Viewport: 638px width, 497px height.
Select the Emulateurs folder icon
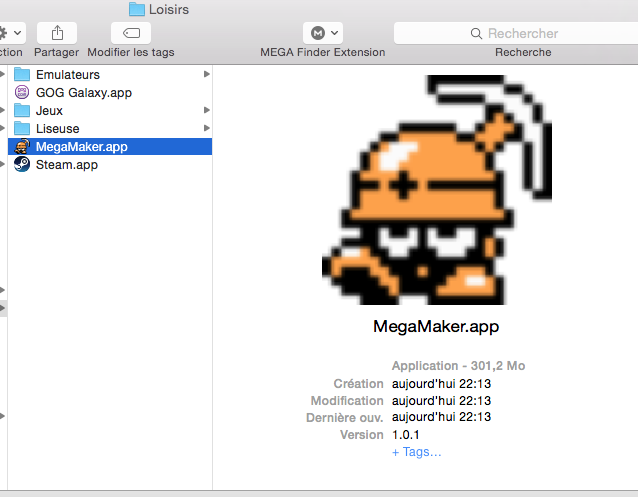[22, 74]
